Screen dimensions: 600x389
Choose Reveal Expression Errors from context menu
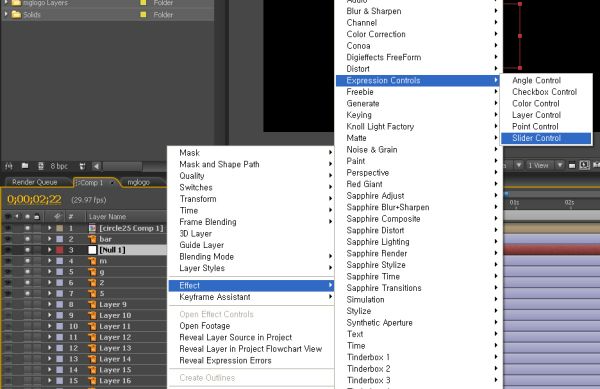click(225, 360)
